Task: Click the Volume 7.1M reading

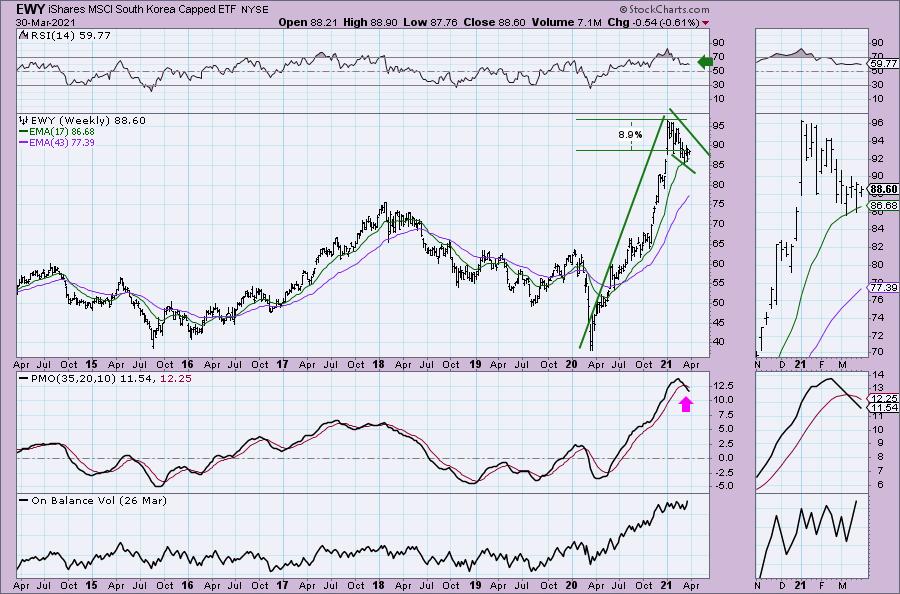Action: [567, 22]
